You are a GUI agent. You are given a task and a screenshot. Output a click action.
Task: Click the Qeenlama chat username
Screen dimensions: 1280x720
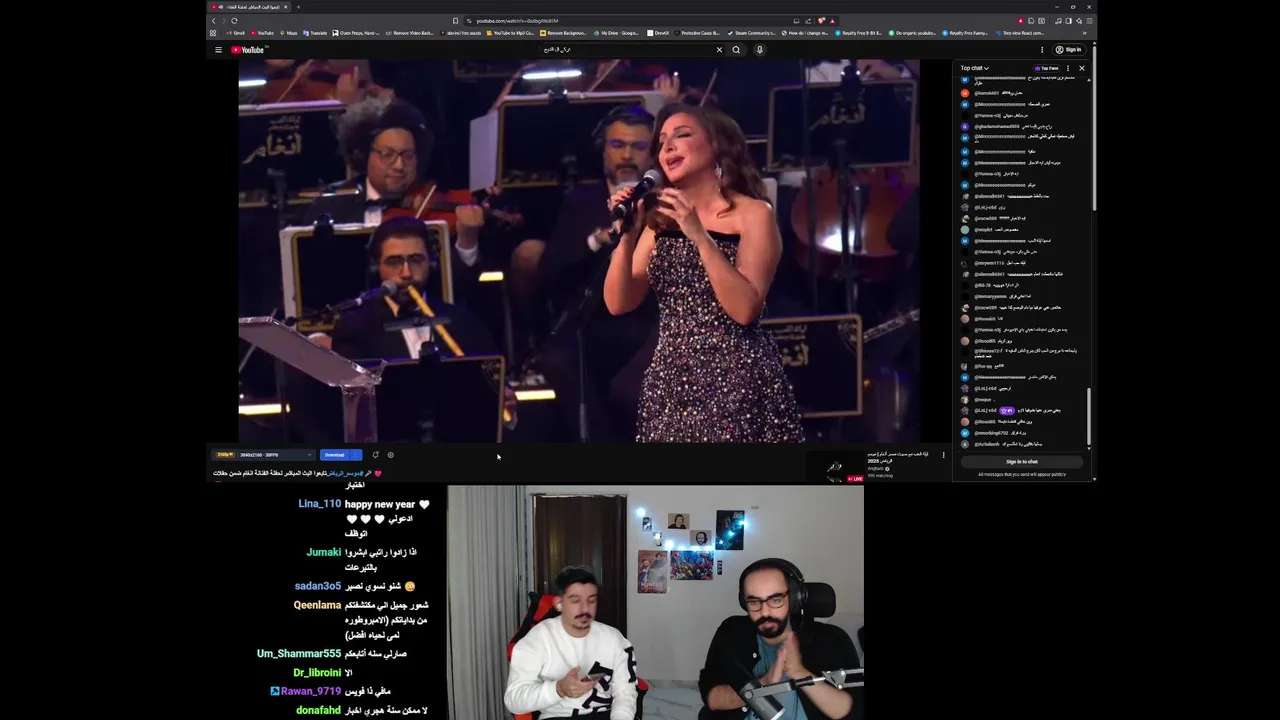(317, 605)
